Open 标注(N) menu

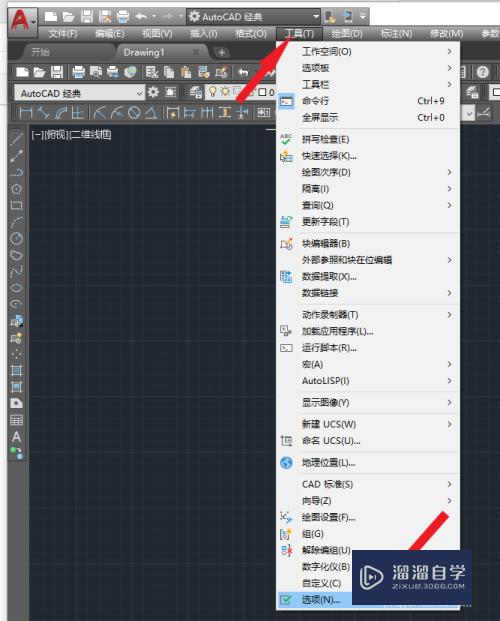397,34
